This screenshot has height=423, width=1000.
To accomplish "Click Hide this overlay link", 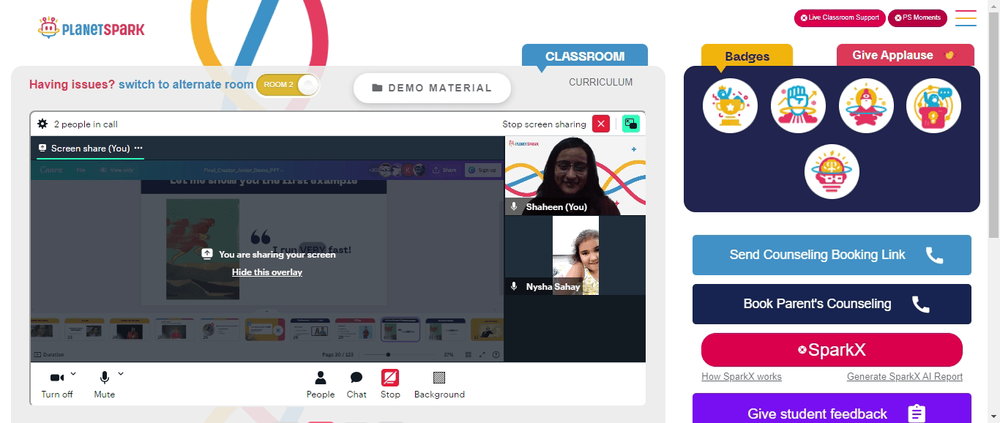I will pyautogui.click(x=267, y=272).
